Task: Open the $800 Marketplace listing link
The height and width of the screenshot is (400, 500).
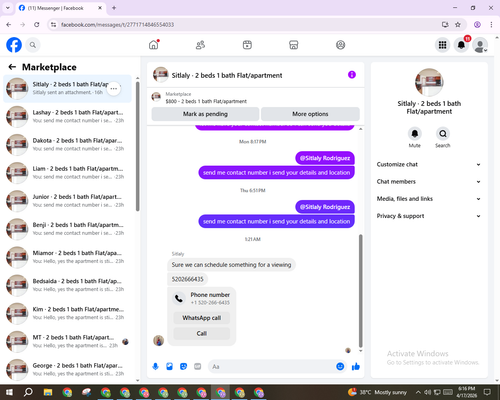Action: [206, 101]
